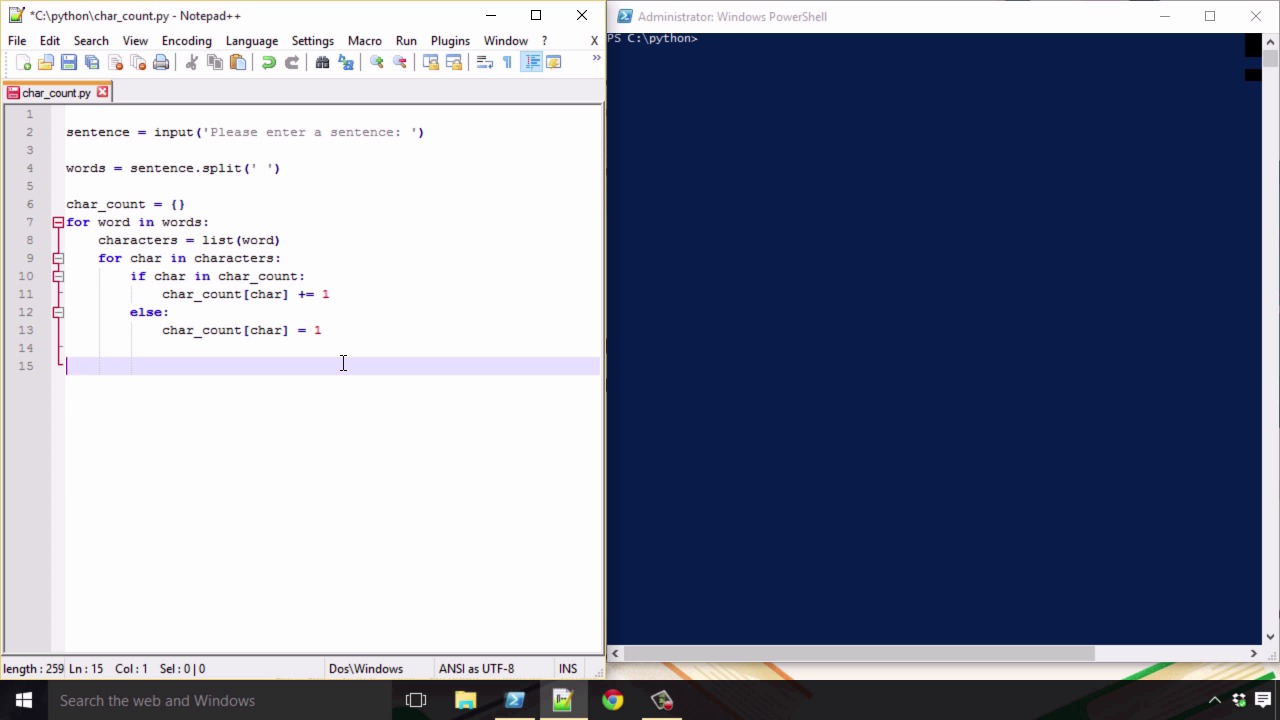This screenshot has height=720, width=1280.
Task: Click the Print toolbar icon
Action: tap(161, 62)
